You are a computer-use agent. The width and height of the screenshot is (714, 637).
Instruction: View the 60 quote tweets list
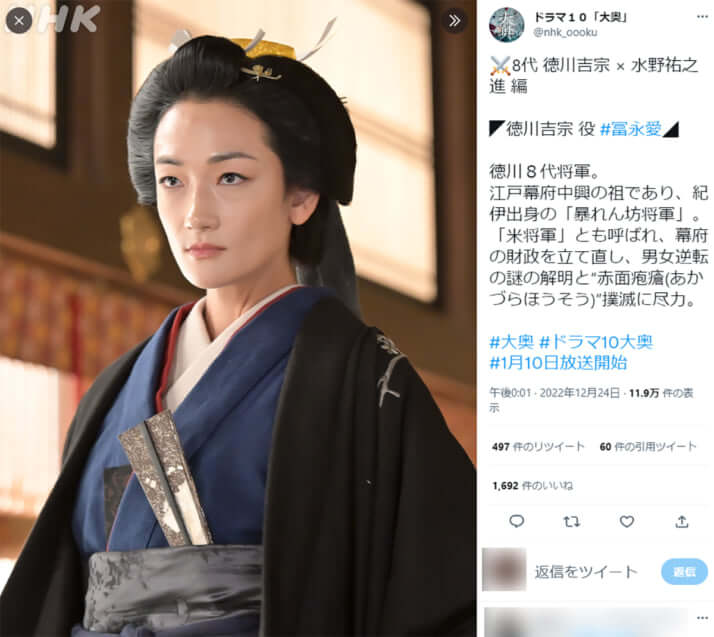[x=648, y=447]
